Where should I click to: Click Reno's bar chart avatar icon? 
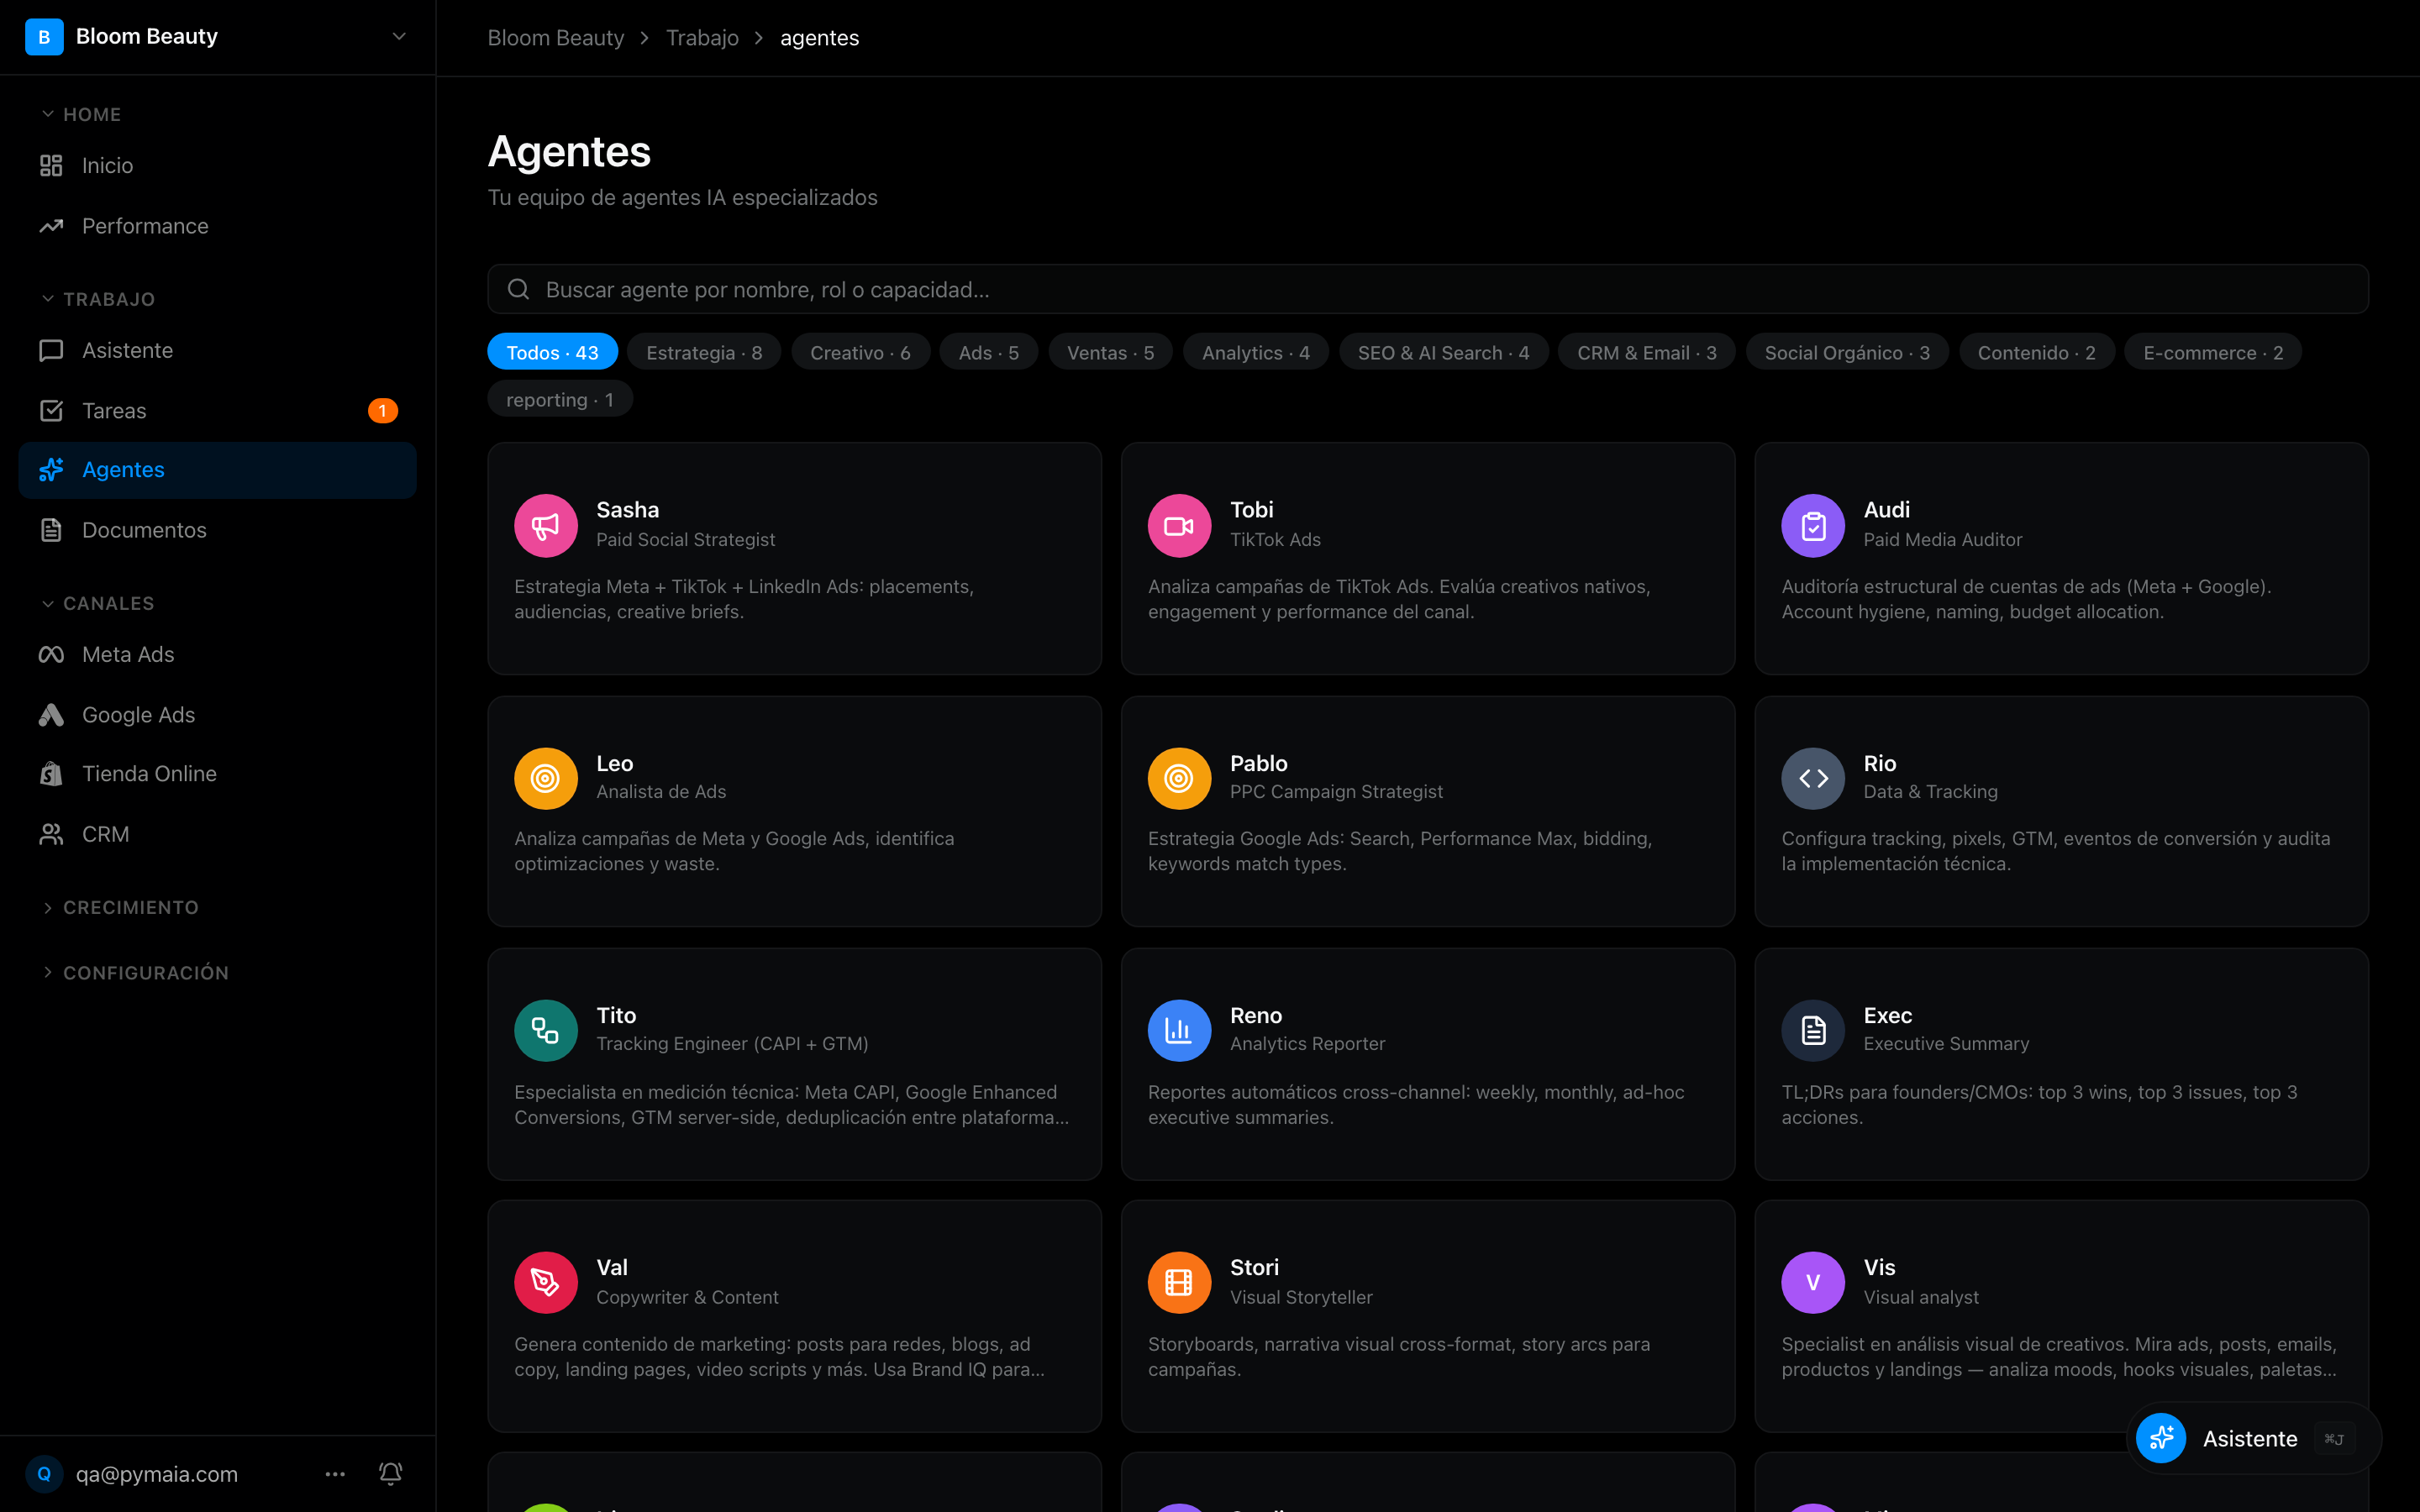[1179, 1030]
